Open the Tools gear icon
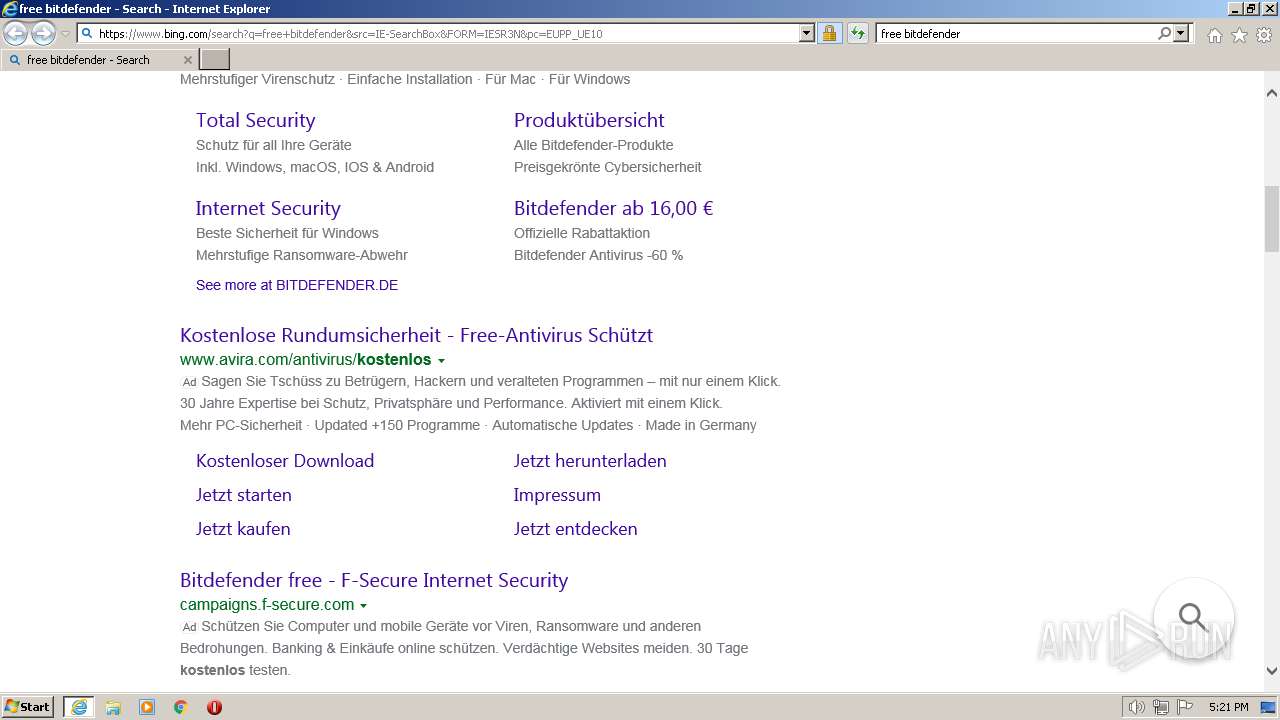 1264,35
